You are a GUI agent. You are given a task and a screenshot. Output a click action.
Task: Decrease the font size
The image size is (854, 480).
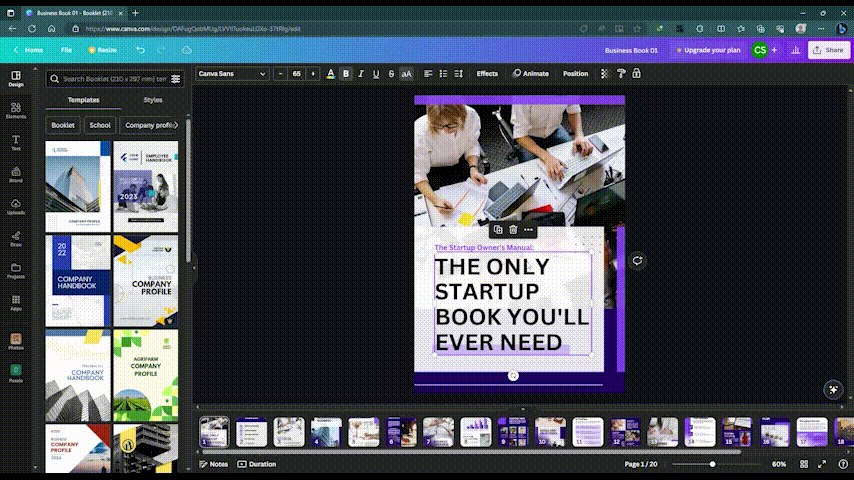[x=280, y=74]
